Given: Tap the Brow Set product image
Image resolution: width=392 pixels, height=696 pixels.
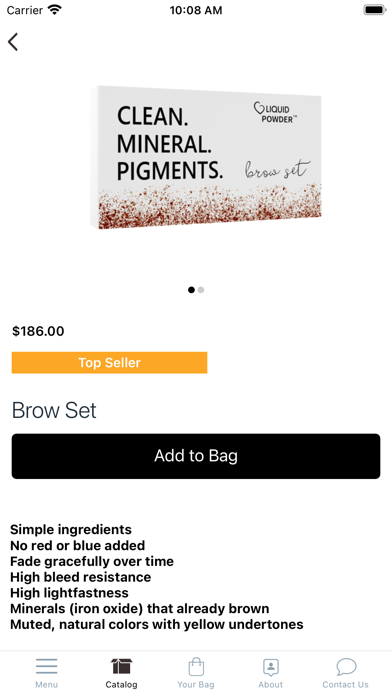Looking at the screenshot, I should (x=206, y=158).
